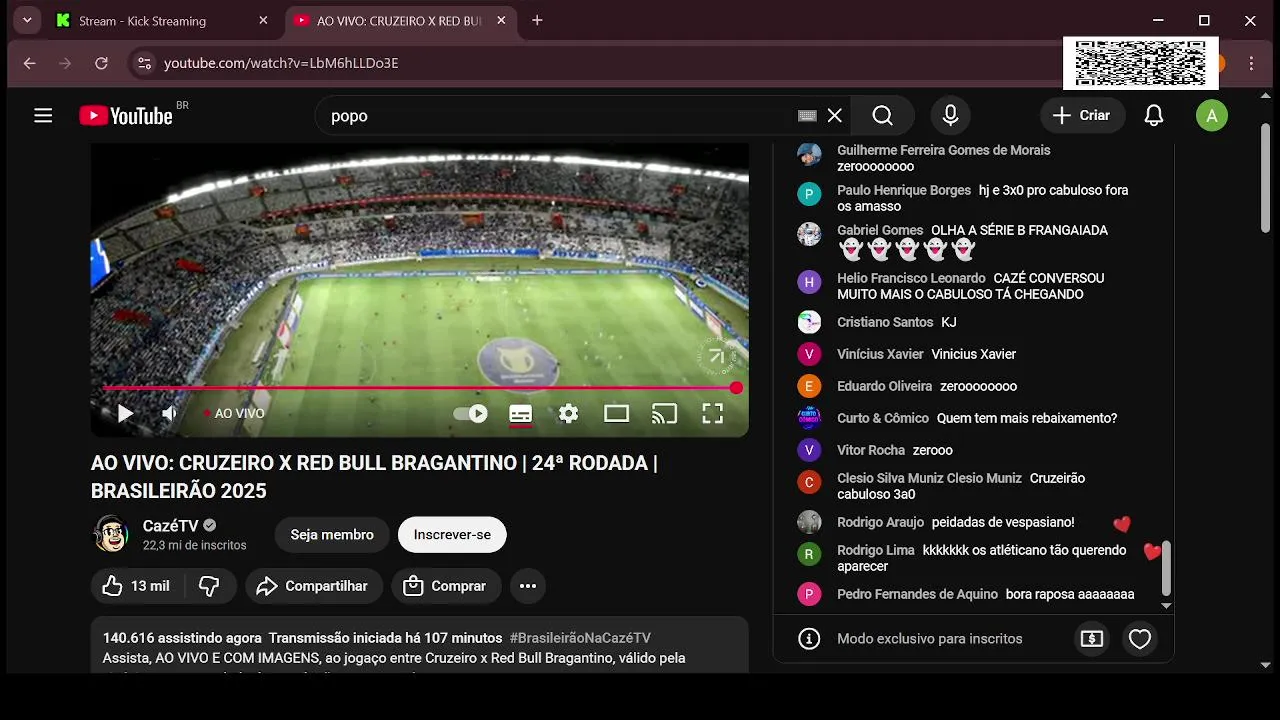The image size is (1280, 720).
Task: Select Vinícius Xavier's chat message
Action: coord(974,354)
